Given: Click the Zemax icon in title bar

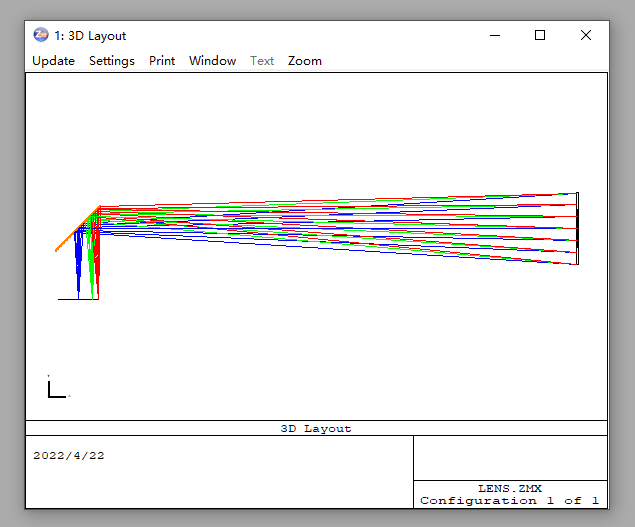Looking at the screenshot, I should [40, 35].
